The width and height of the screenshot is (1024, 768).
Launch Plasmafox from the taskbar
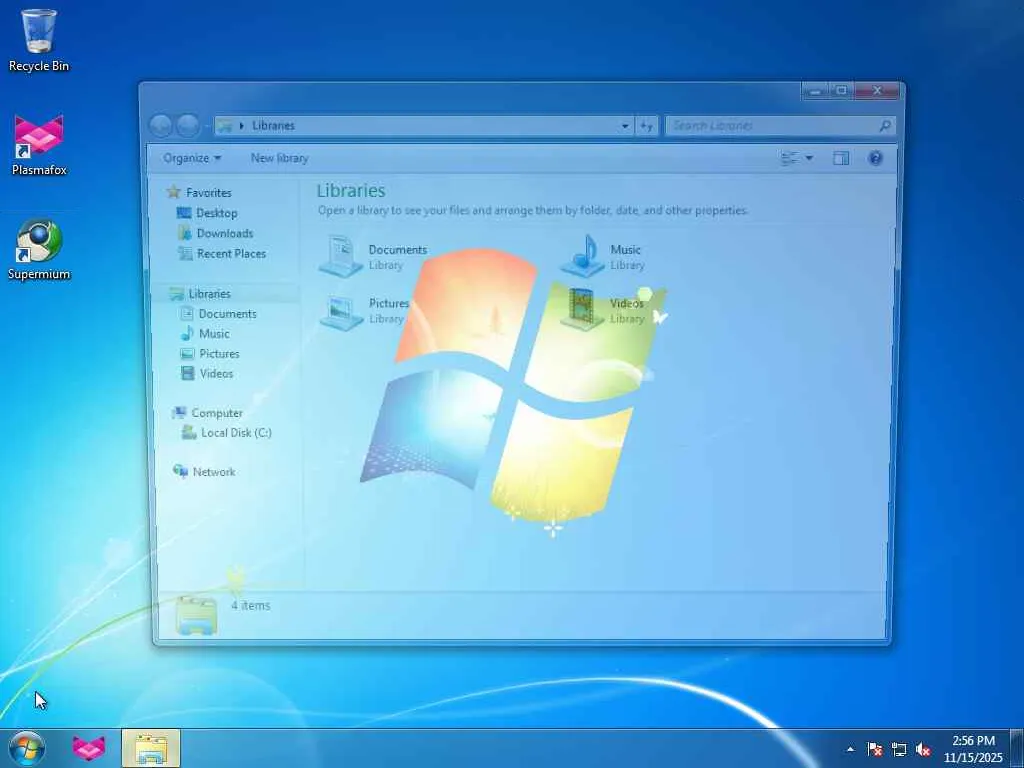pos(88,748)
